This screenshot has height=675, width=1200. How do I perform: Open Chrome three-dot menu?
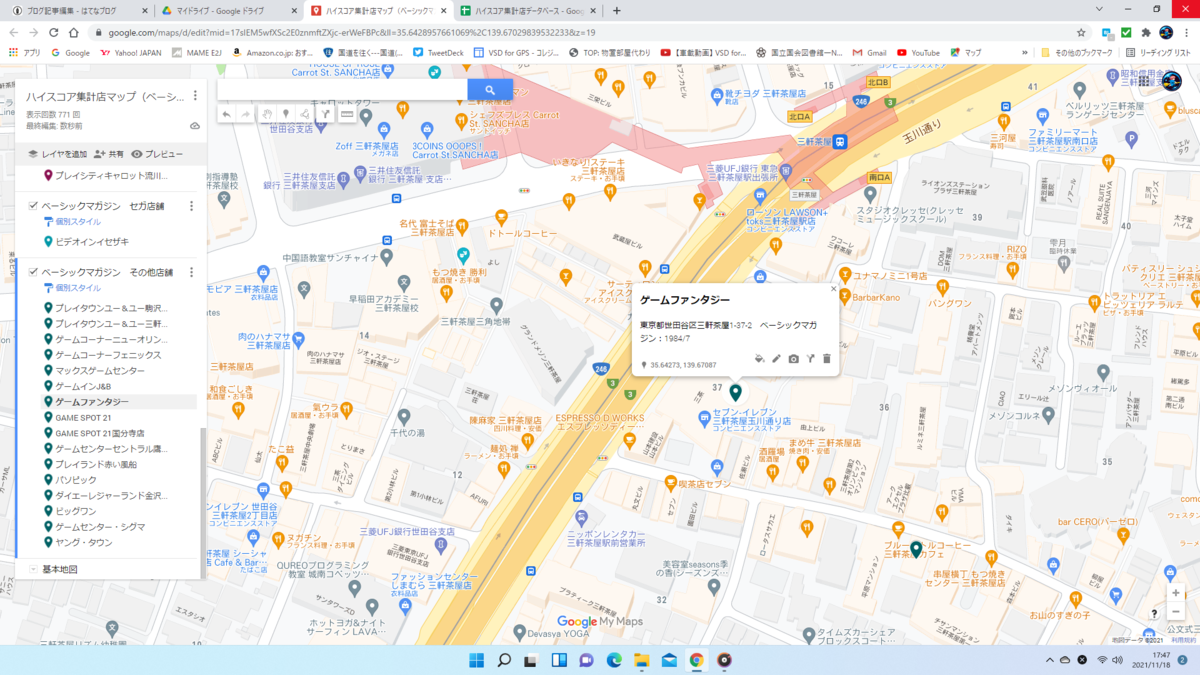click(x=1186, y=32)
